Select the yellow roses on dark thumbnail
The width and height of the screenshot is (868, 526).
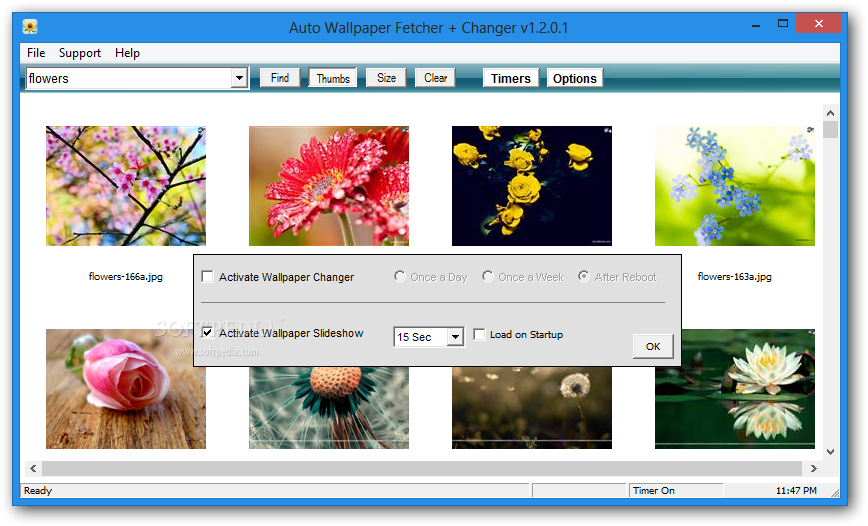[x=532, y=186]
